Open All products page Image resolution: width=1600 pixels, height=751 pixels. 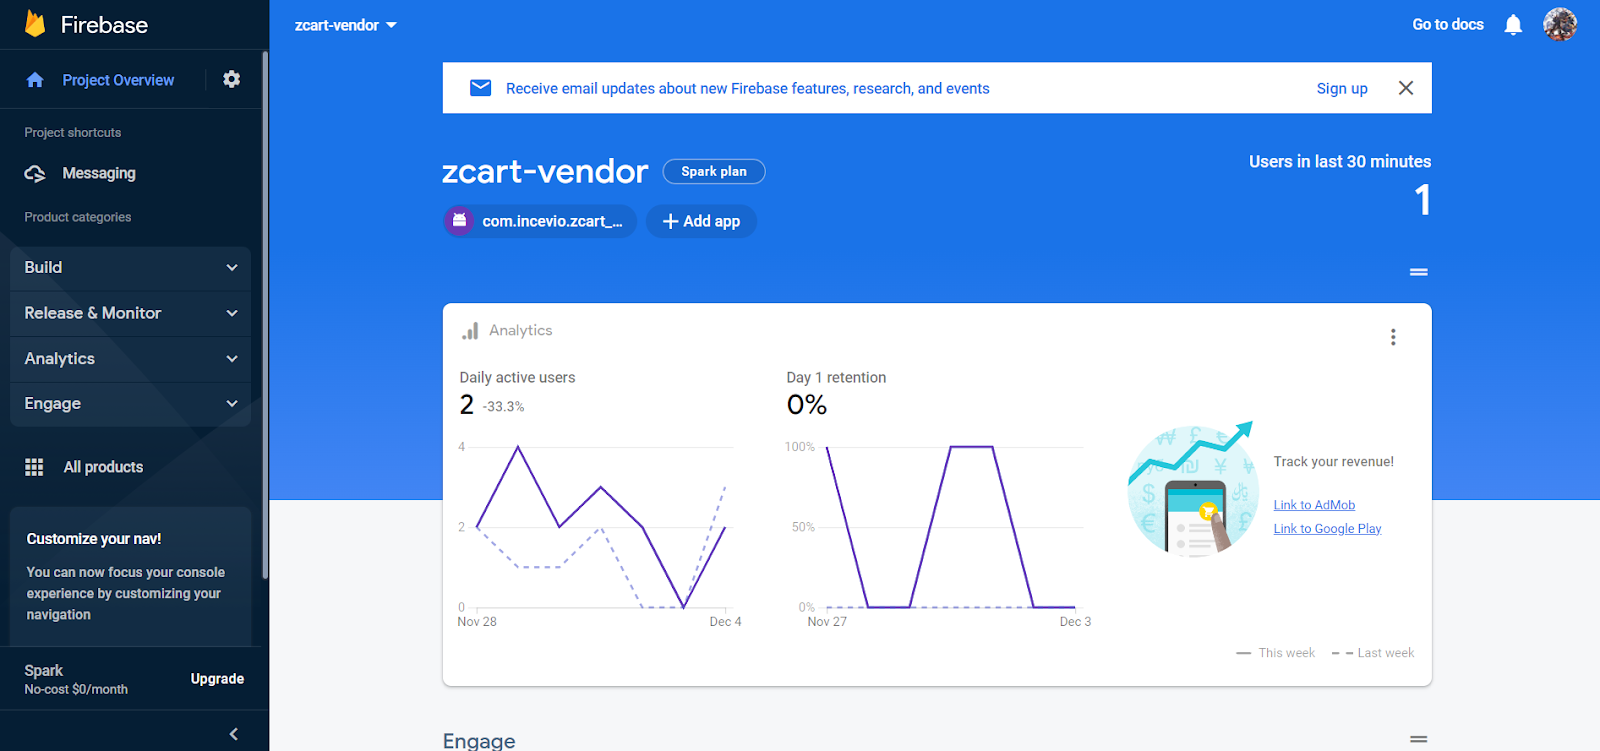point(103,467)
